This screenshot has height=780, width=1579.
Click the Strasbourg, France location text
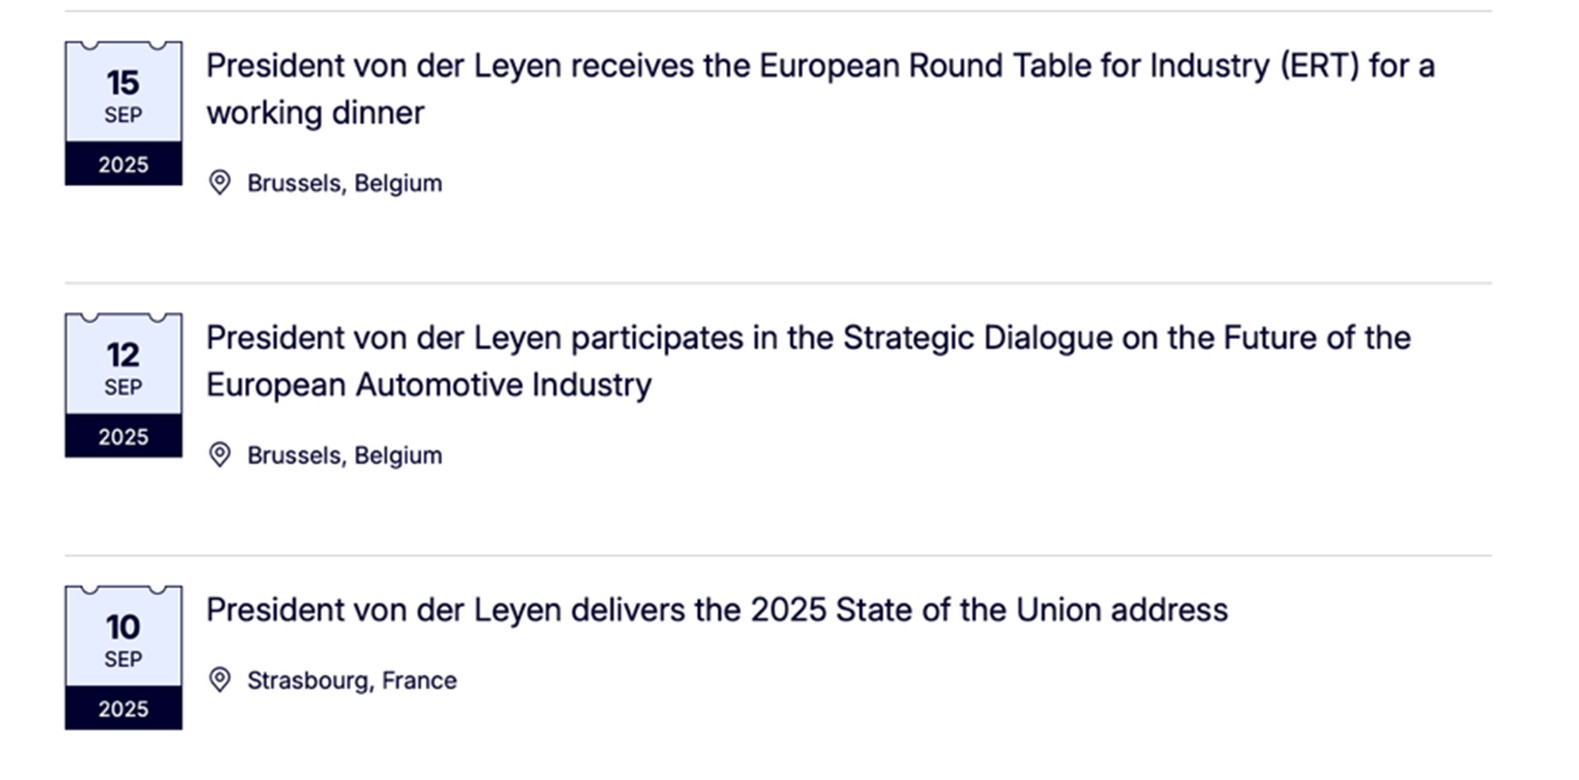point(351,680)
